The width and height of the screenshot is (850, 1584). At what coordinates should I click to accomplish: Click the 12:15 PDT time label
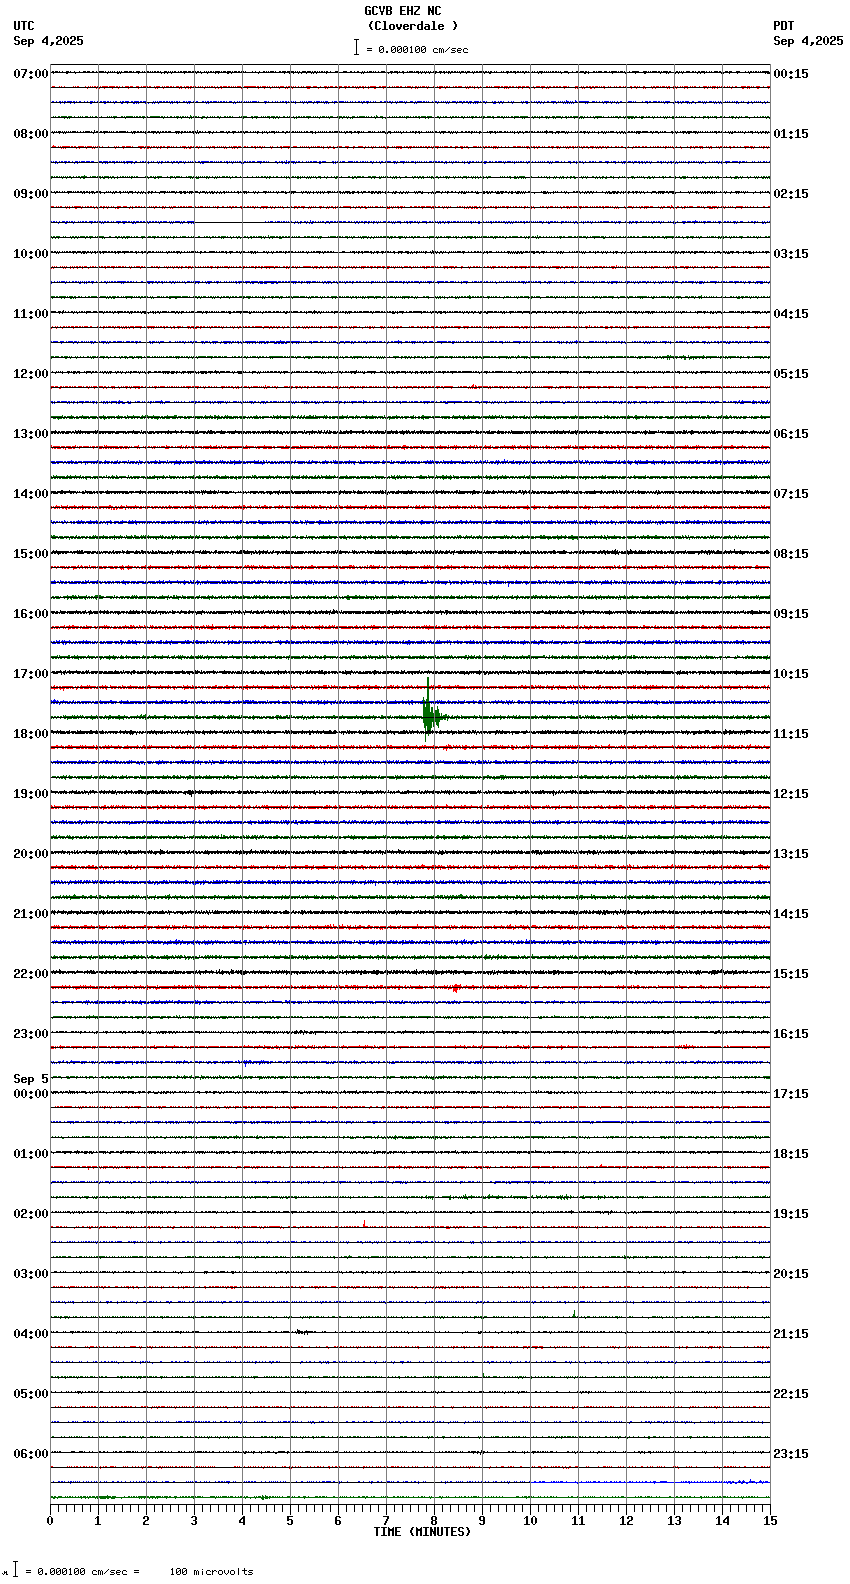[791, 794]
